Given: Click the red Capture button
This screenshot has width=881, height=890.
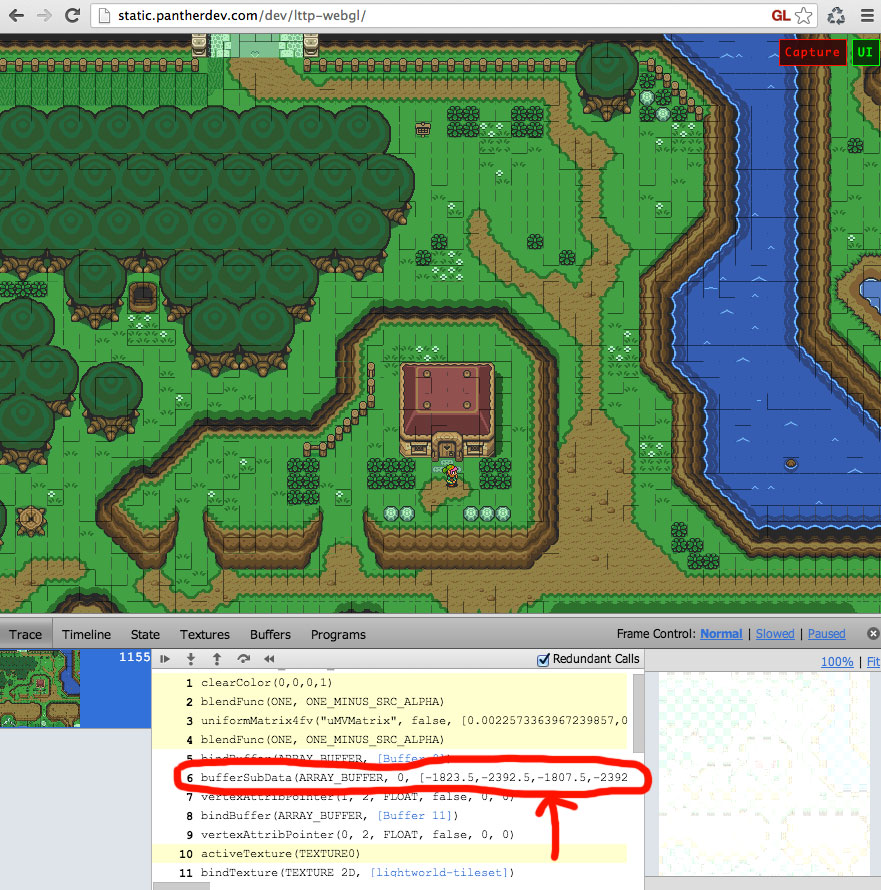Looking at the screenshot, I should [812, 52].
